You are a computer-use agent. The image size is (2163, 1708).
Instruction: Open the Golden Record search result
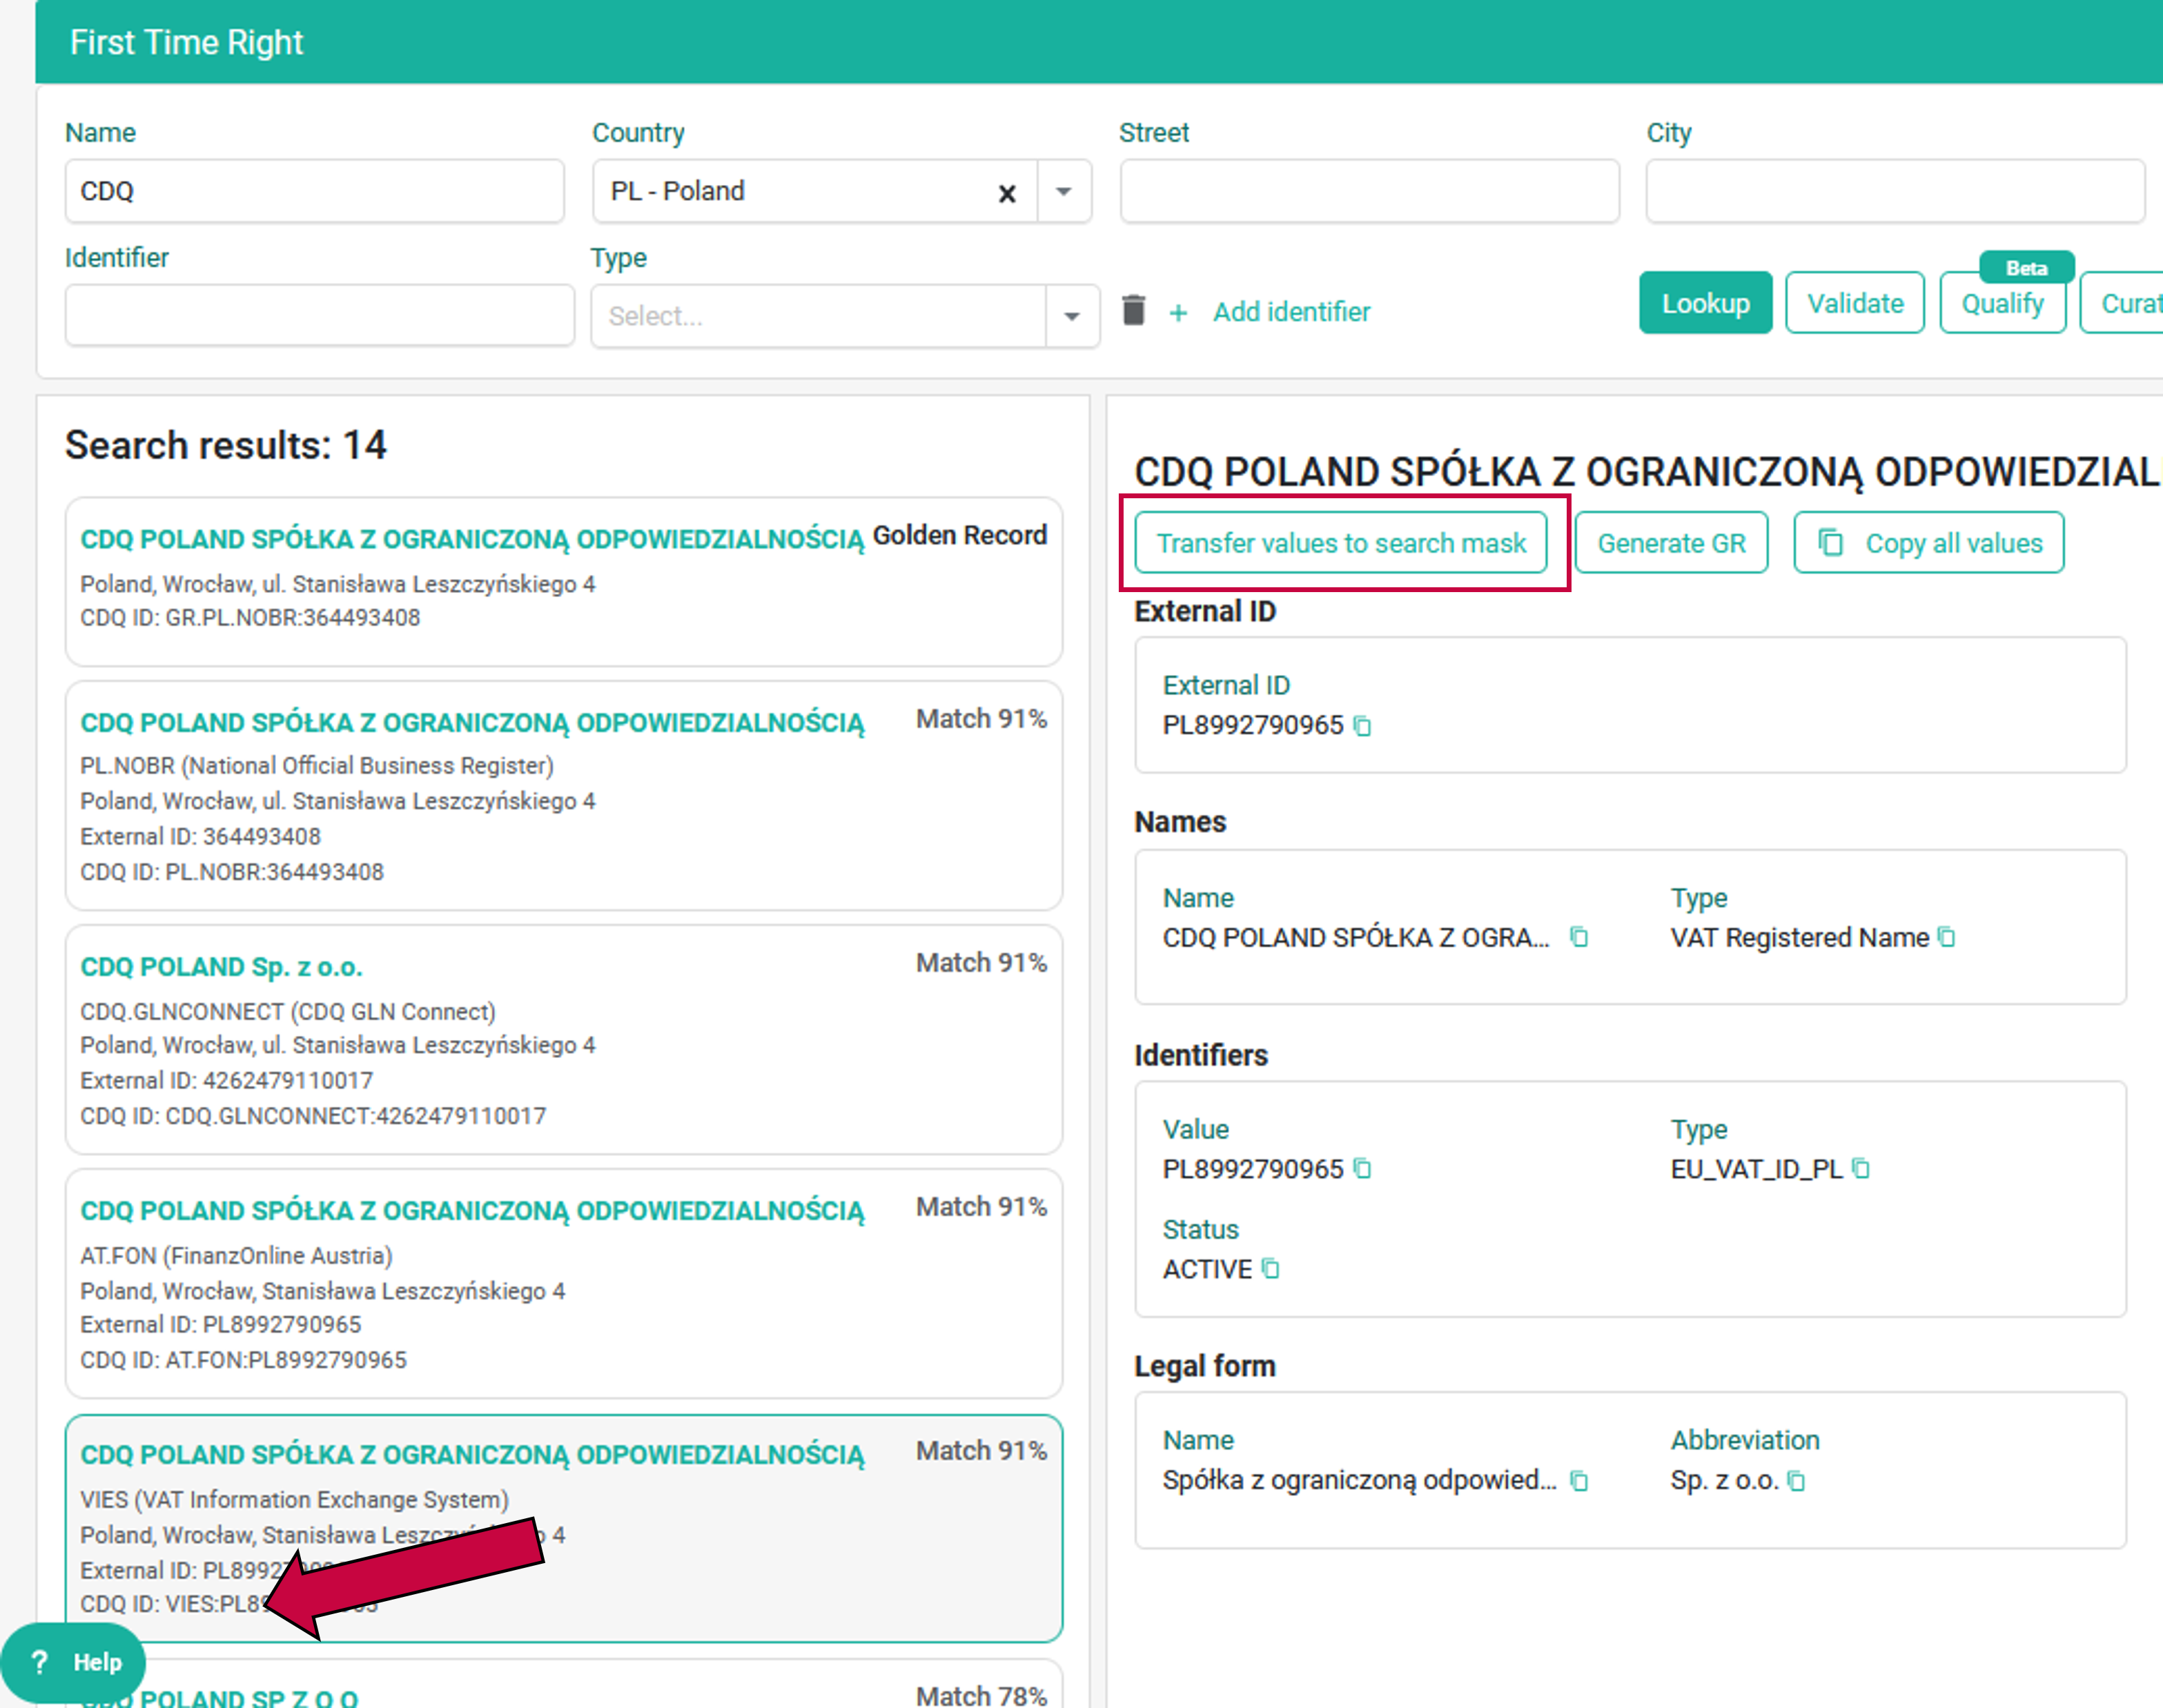click(x=564, y=582)
